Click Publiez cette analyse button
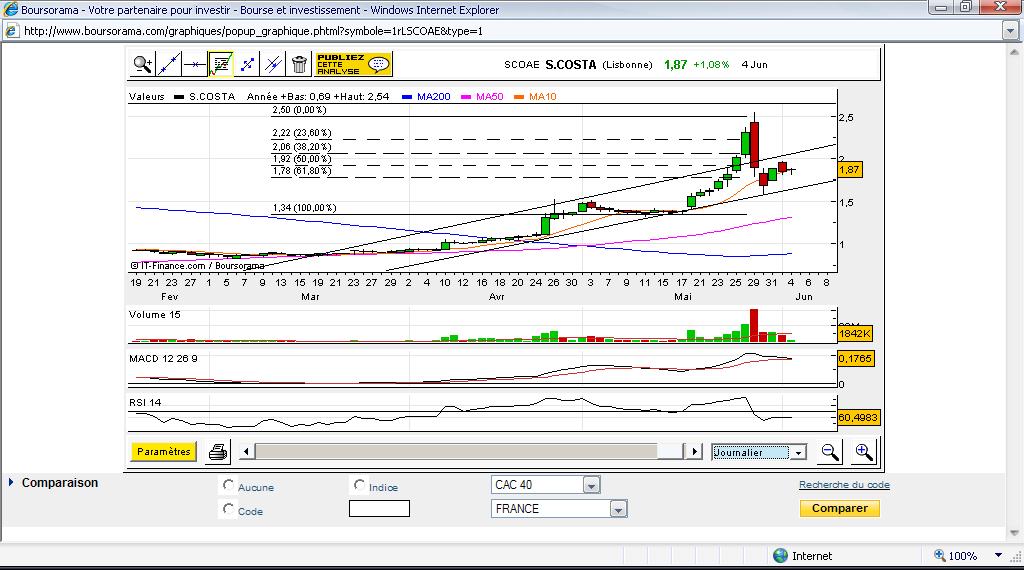 [x=353, y=64]
